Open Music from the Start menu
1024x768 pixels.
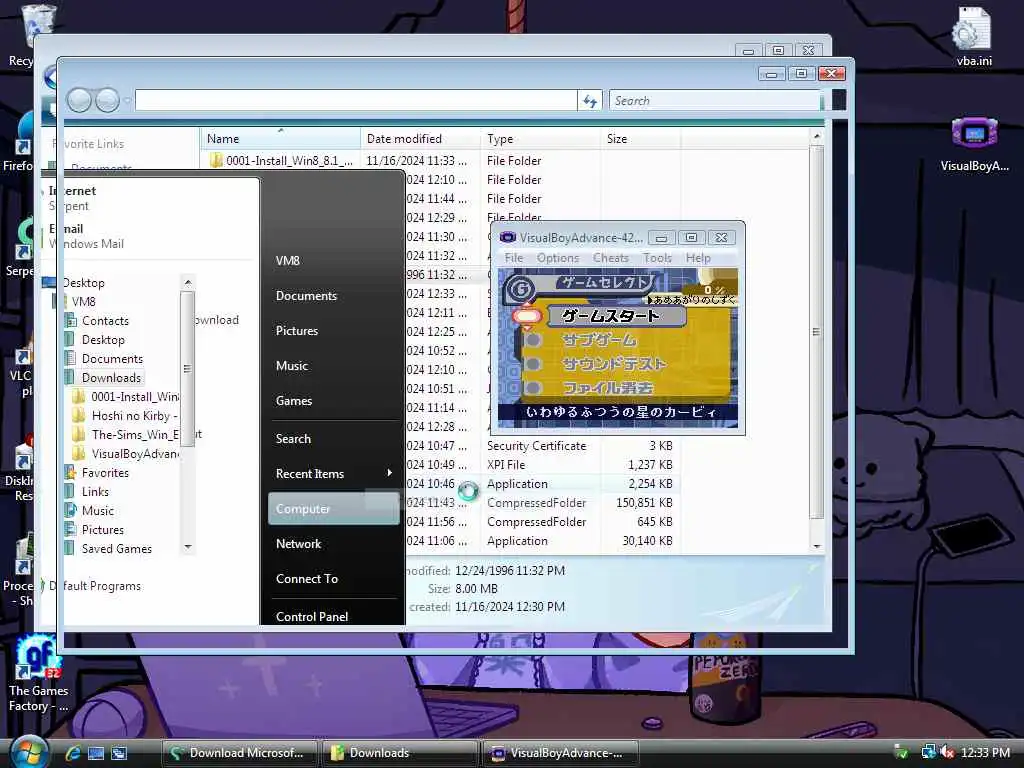pos(292,366)
